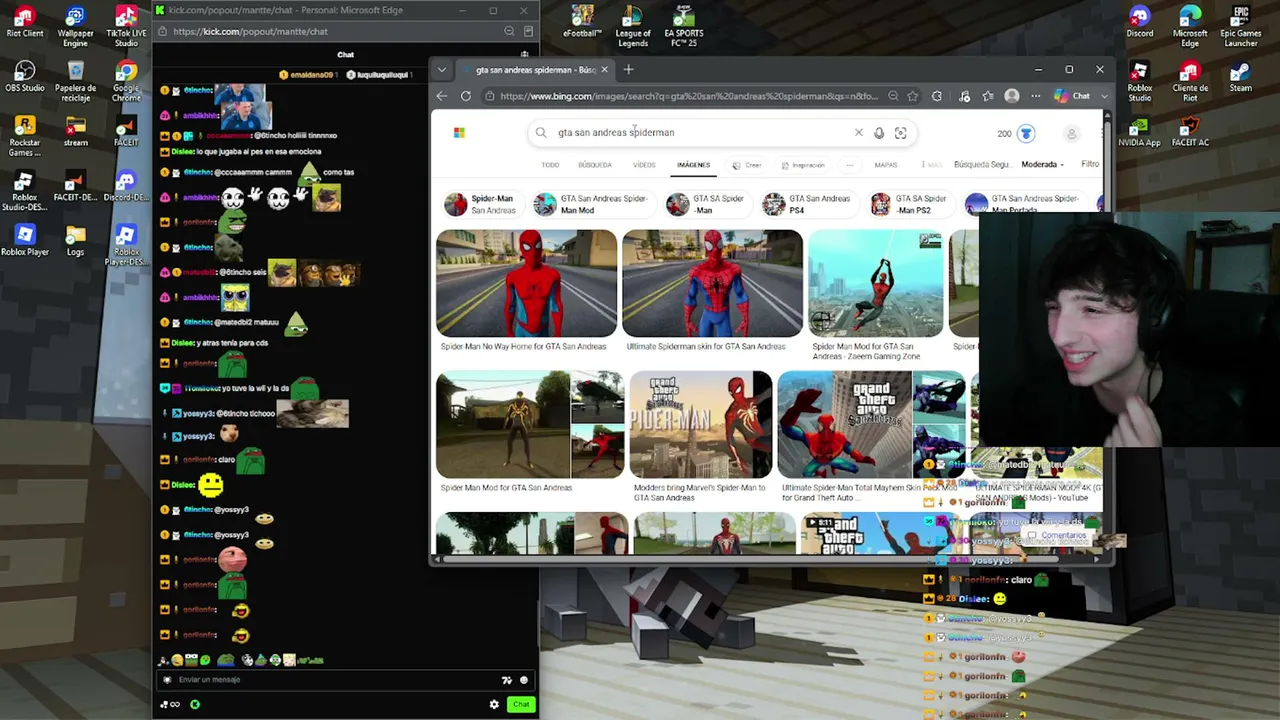Open the Filtro option in Bing images
1280x720 pixels.
point(1090,164)
